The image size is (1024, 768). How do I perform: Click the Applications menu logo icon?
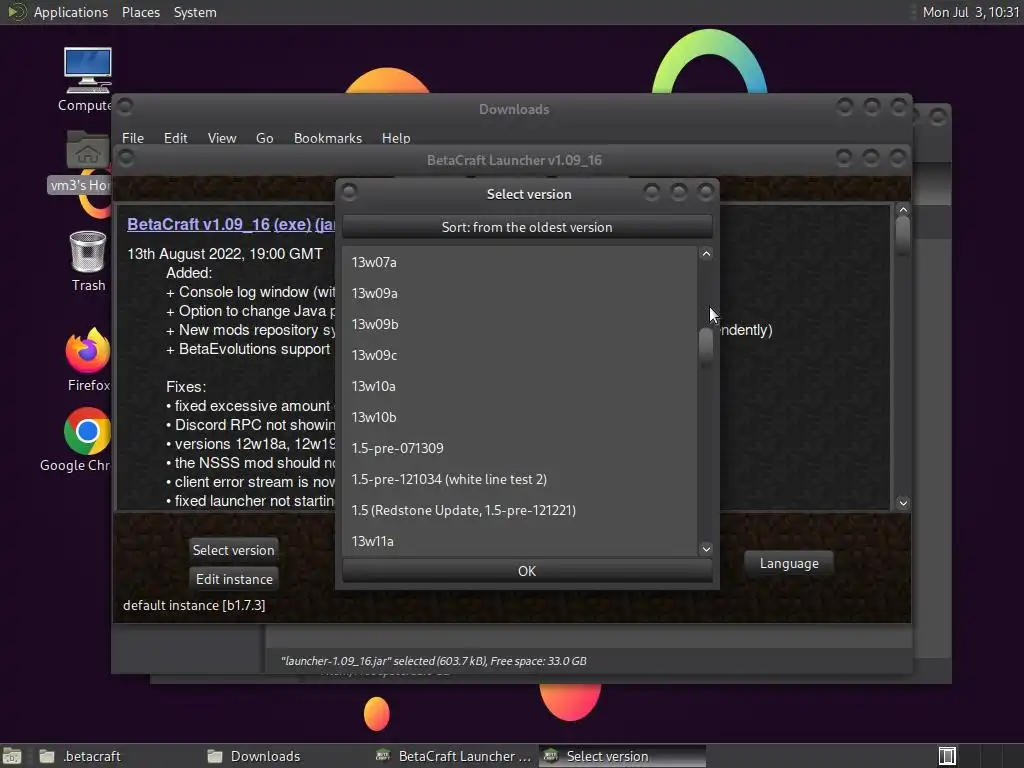tap(16, 12)
